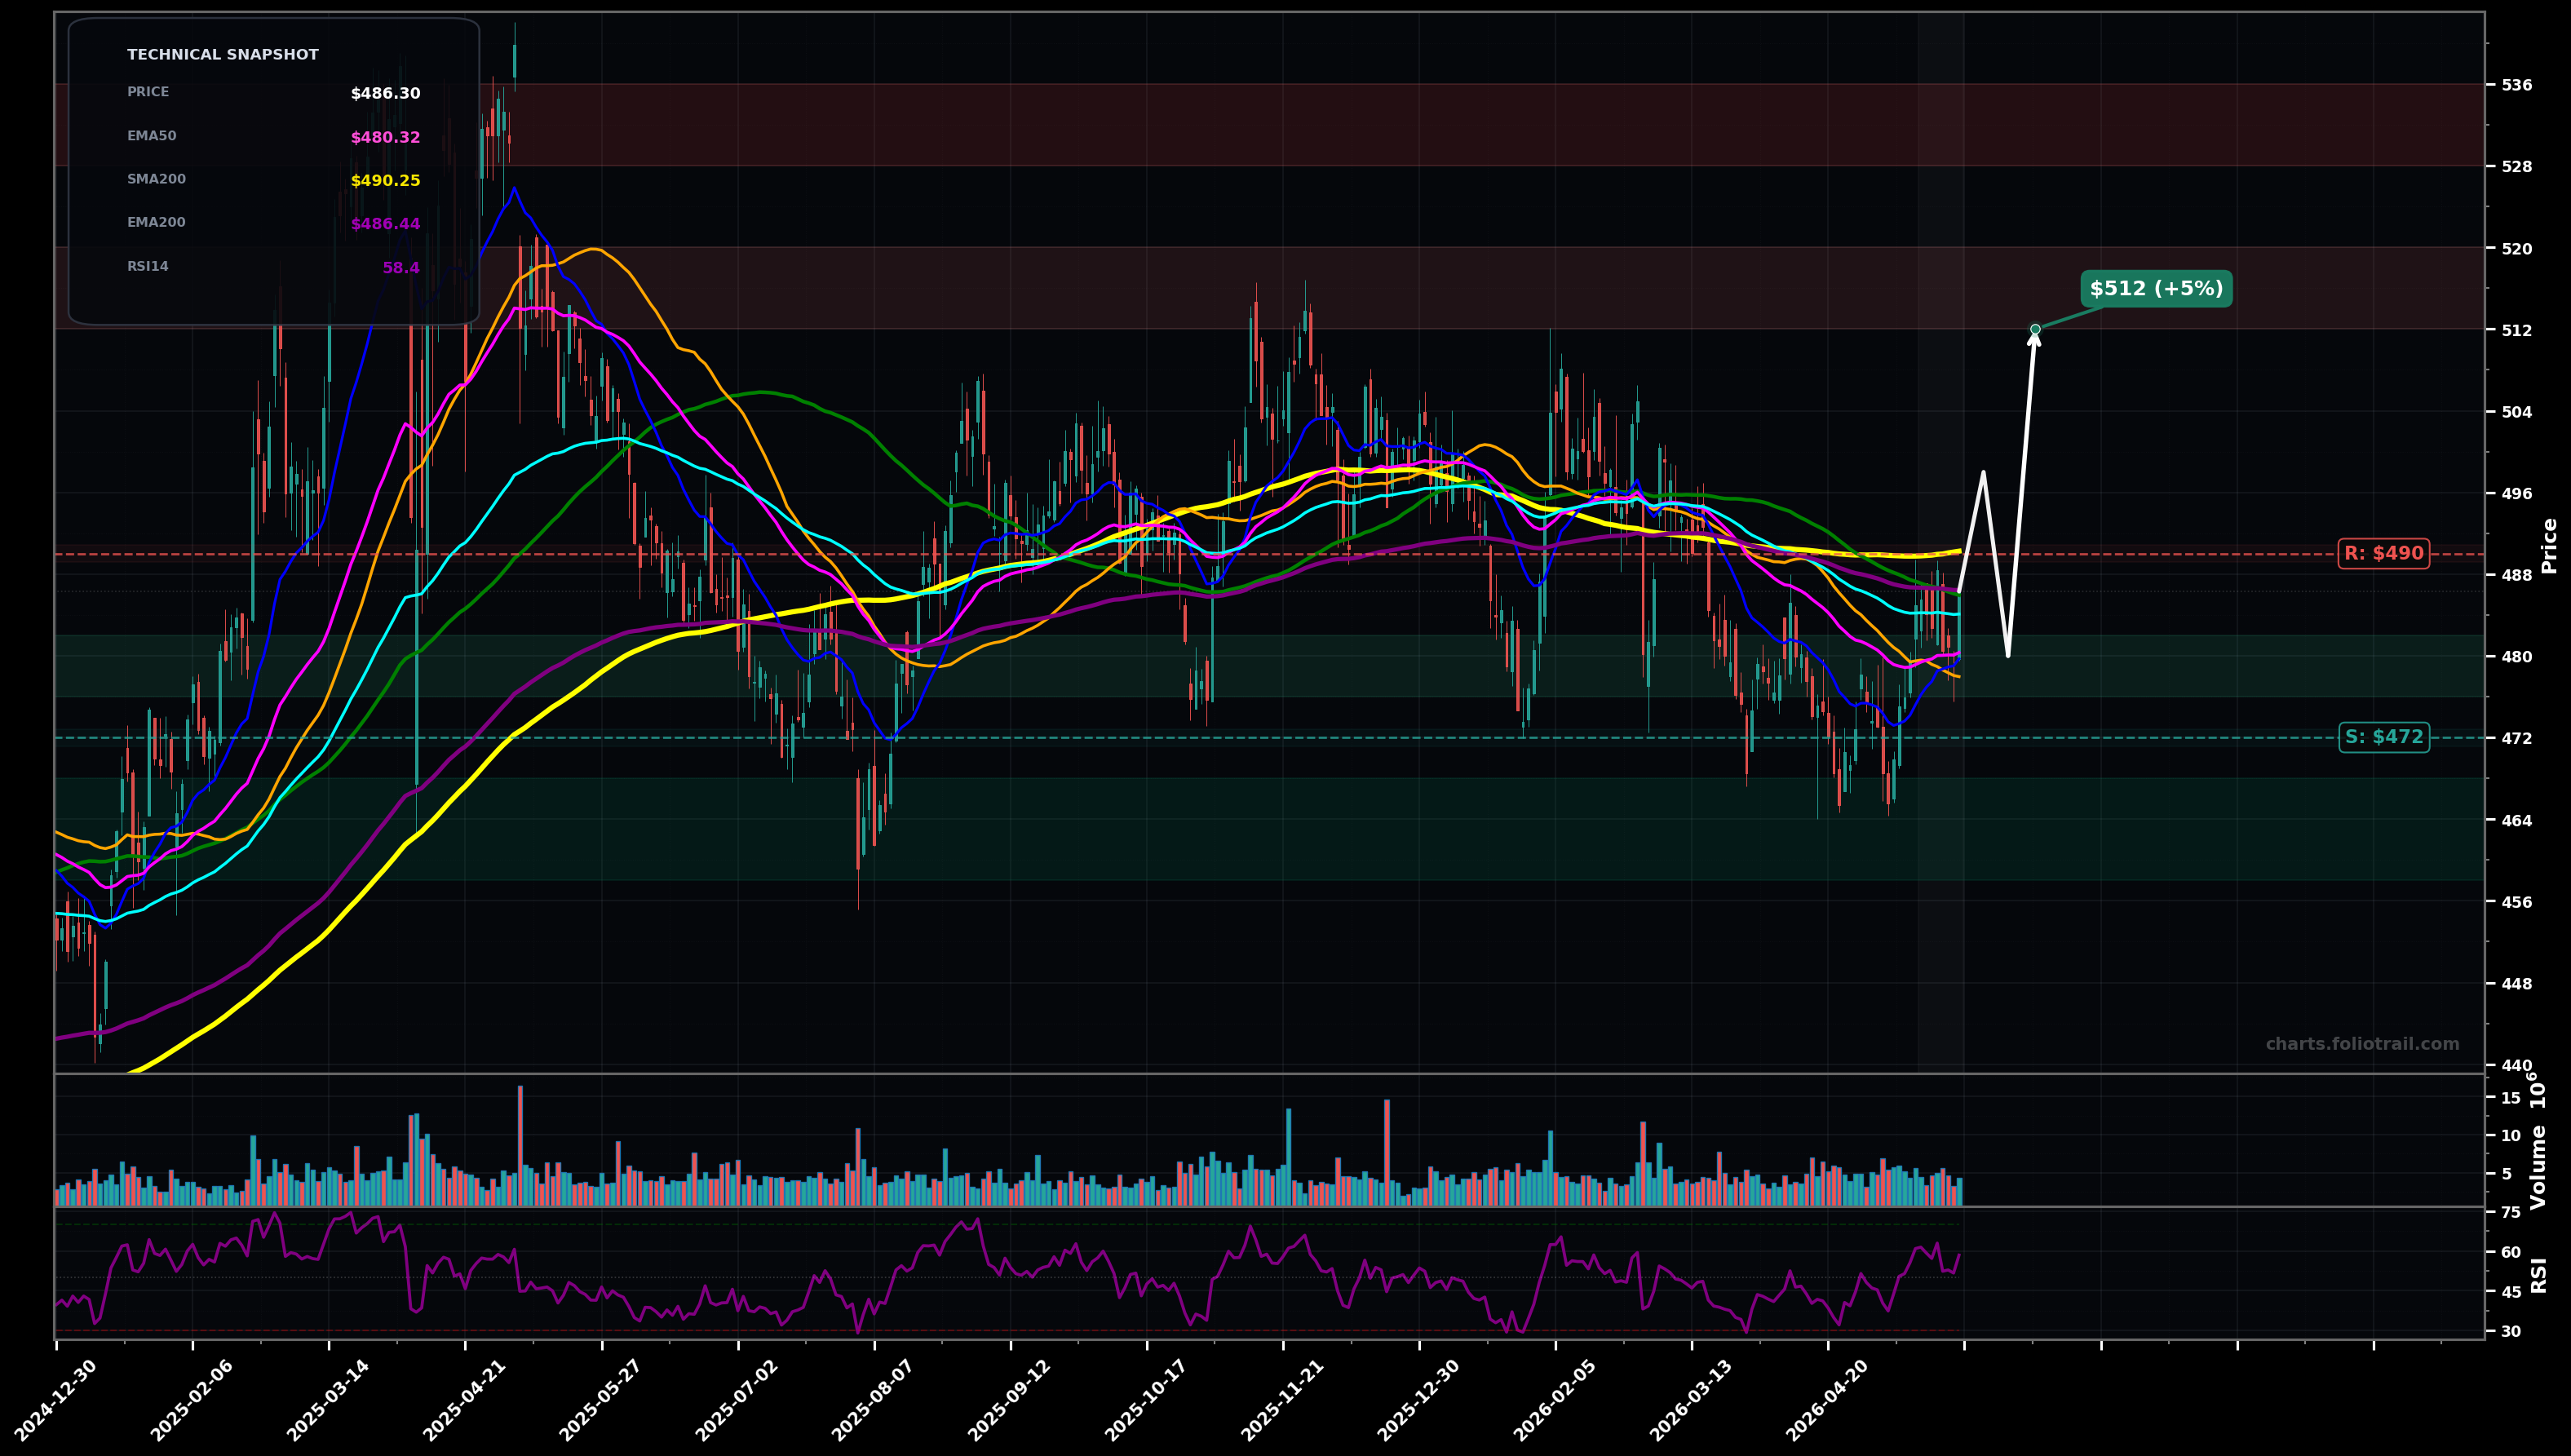The image size is (2571, 1456).
Task: Click the 2025-03-14 date label
Action: pyautogui.click(x=327, y=1400)
